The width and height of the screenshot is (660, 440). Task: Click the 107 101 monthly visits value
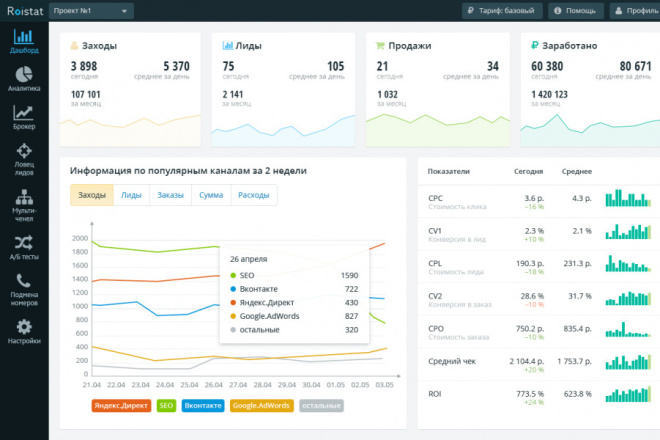pyautogui.click(x=86, y=94)
